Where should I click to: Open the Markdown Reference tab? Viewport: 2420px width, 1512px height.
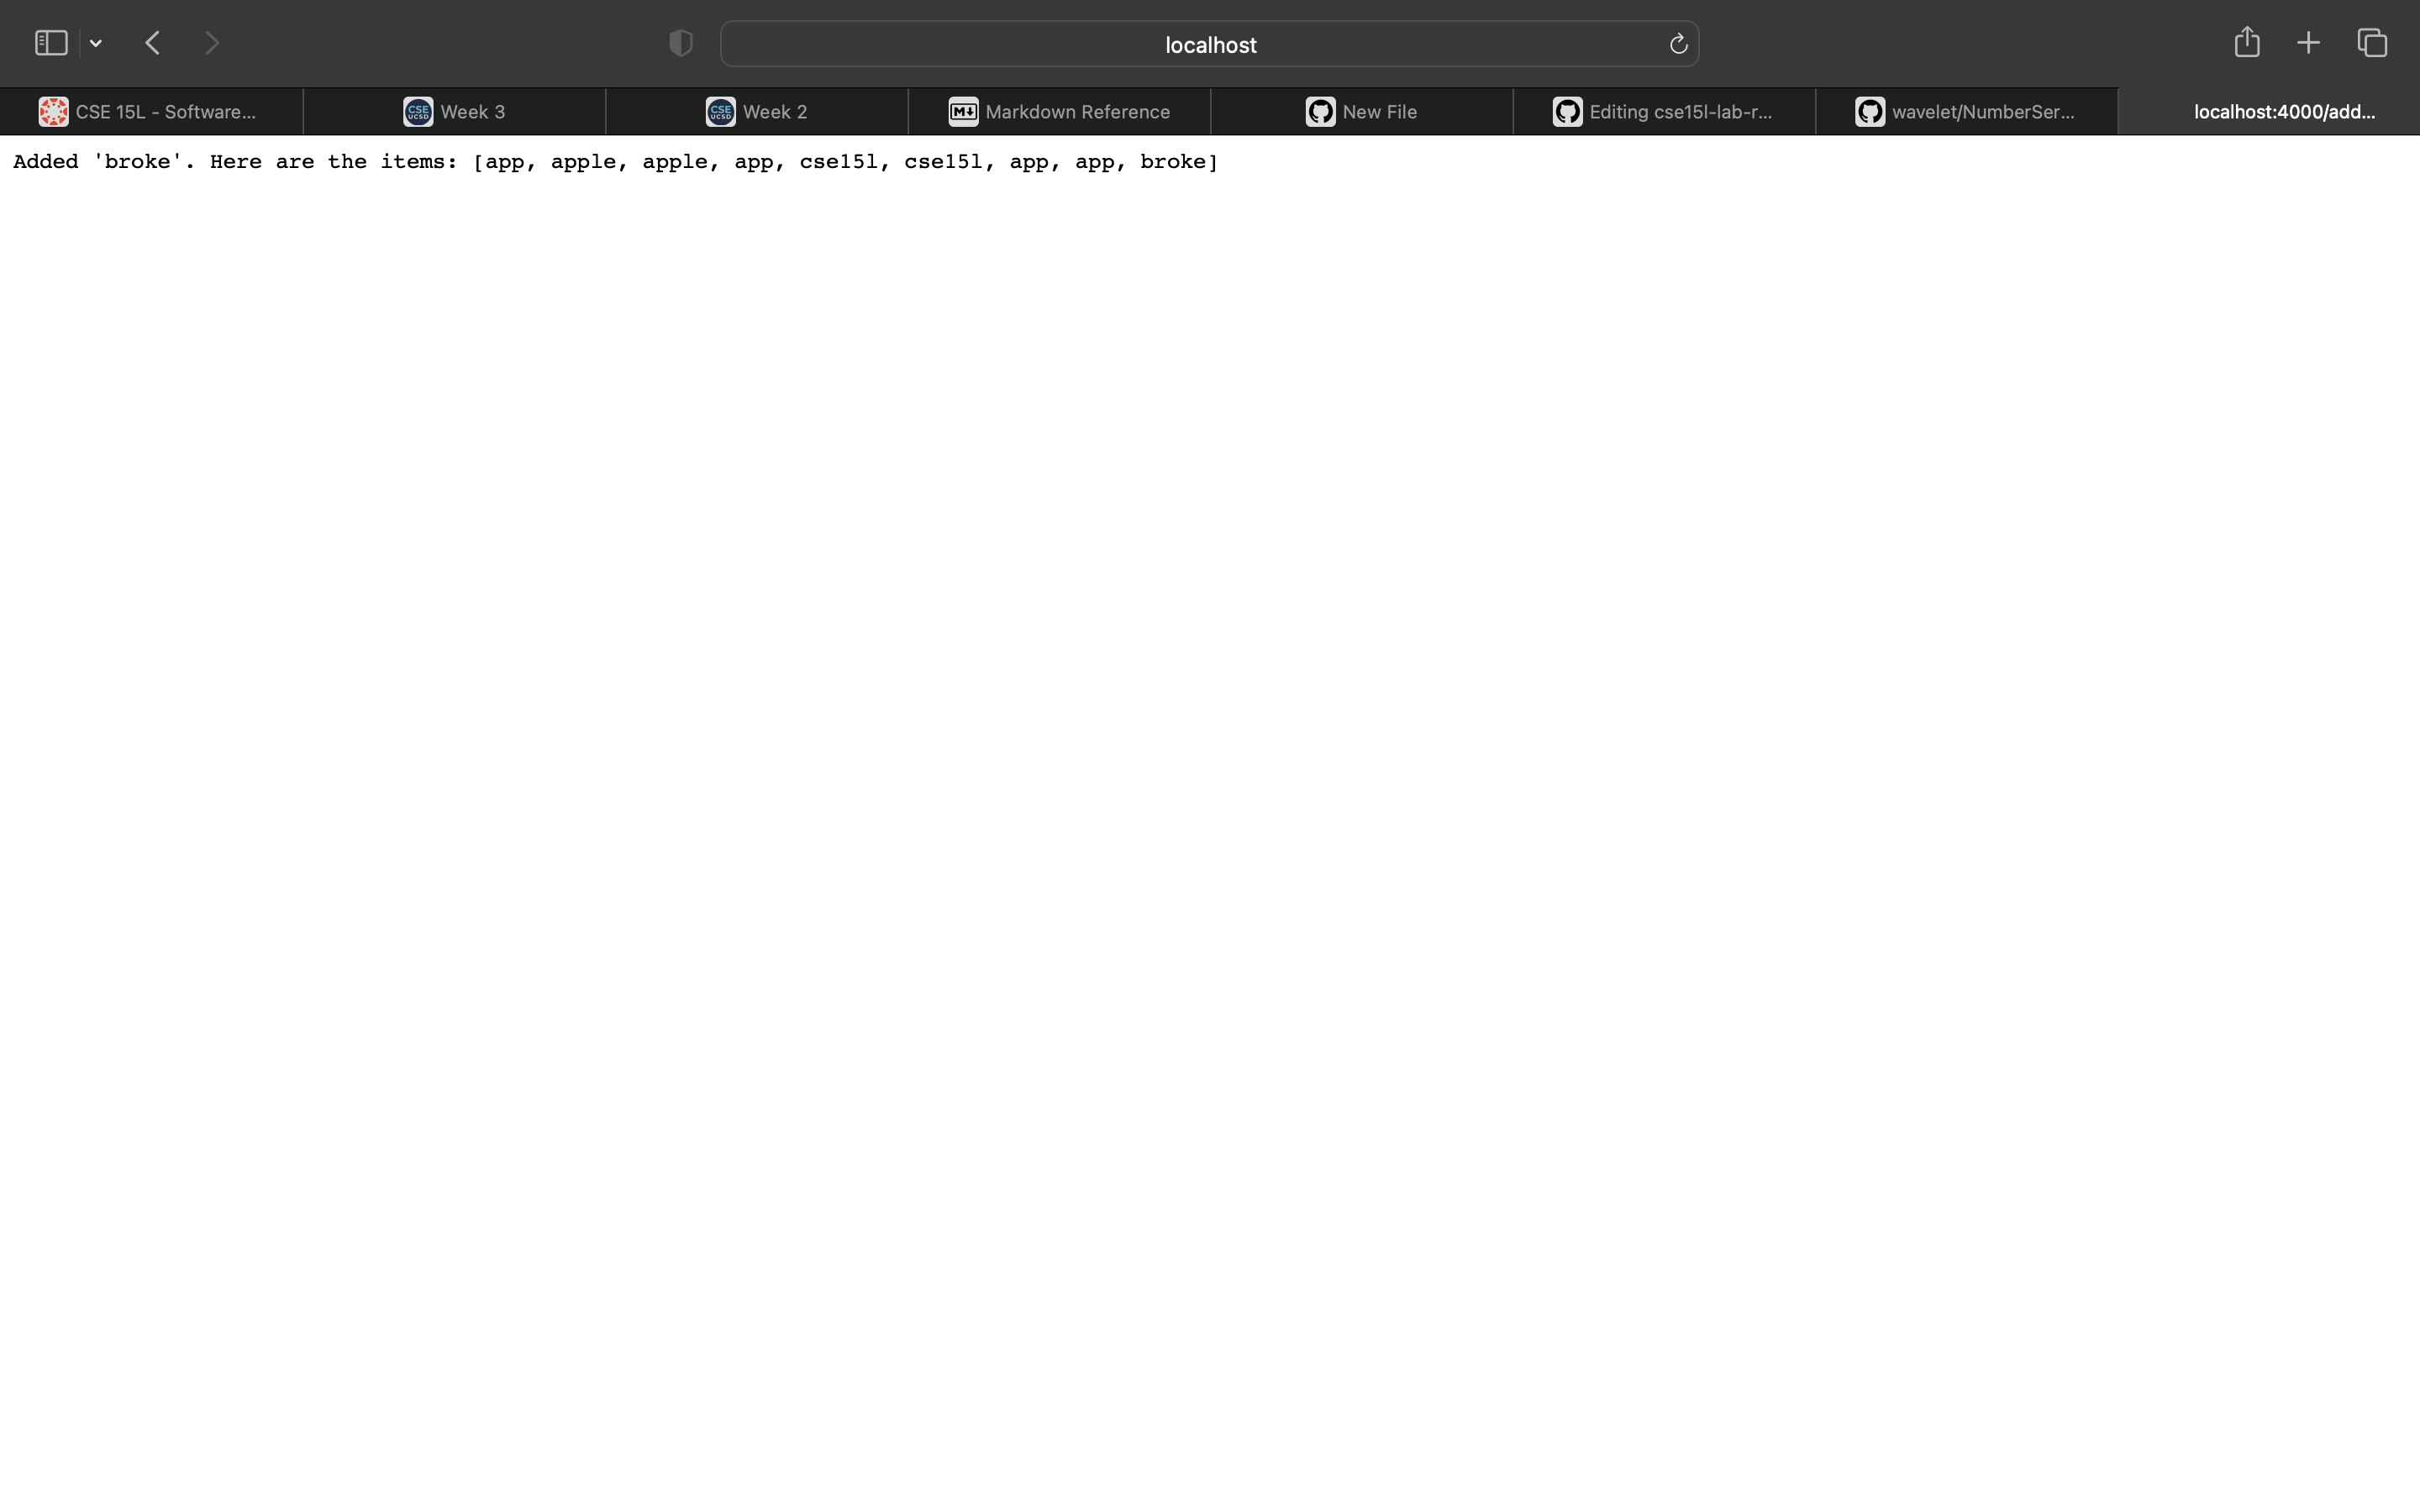1060,112
